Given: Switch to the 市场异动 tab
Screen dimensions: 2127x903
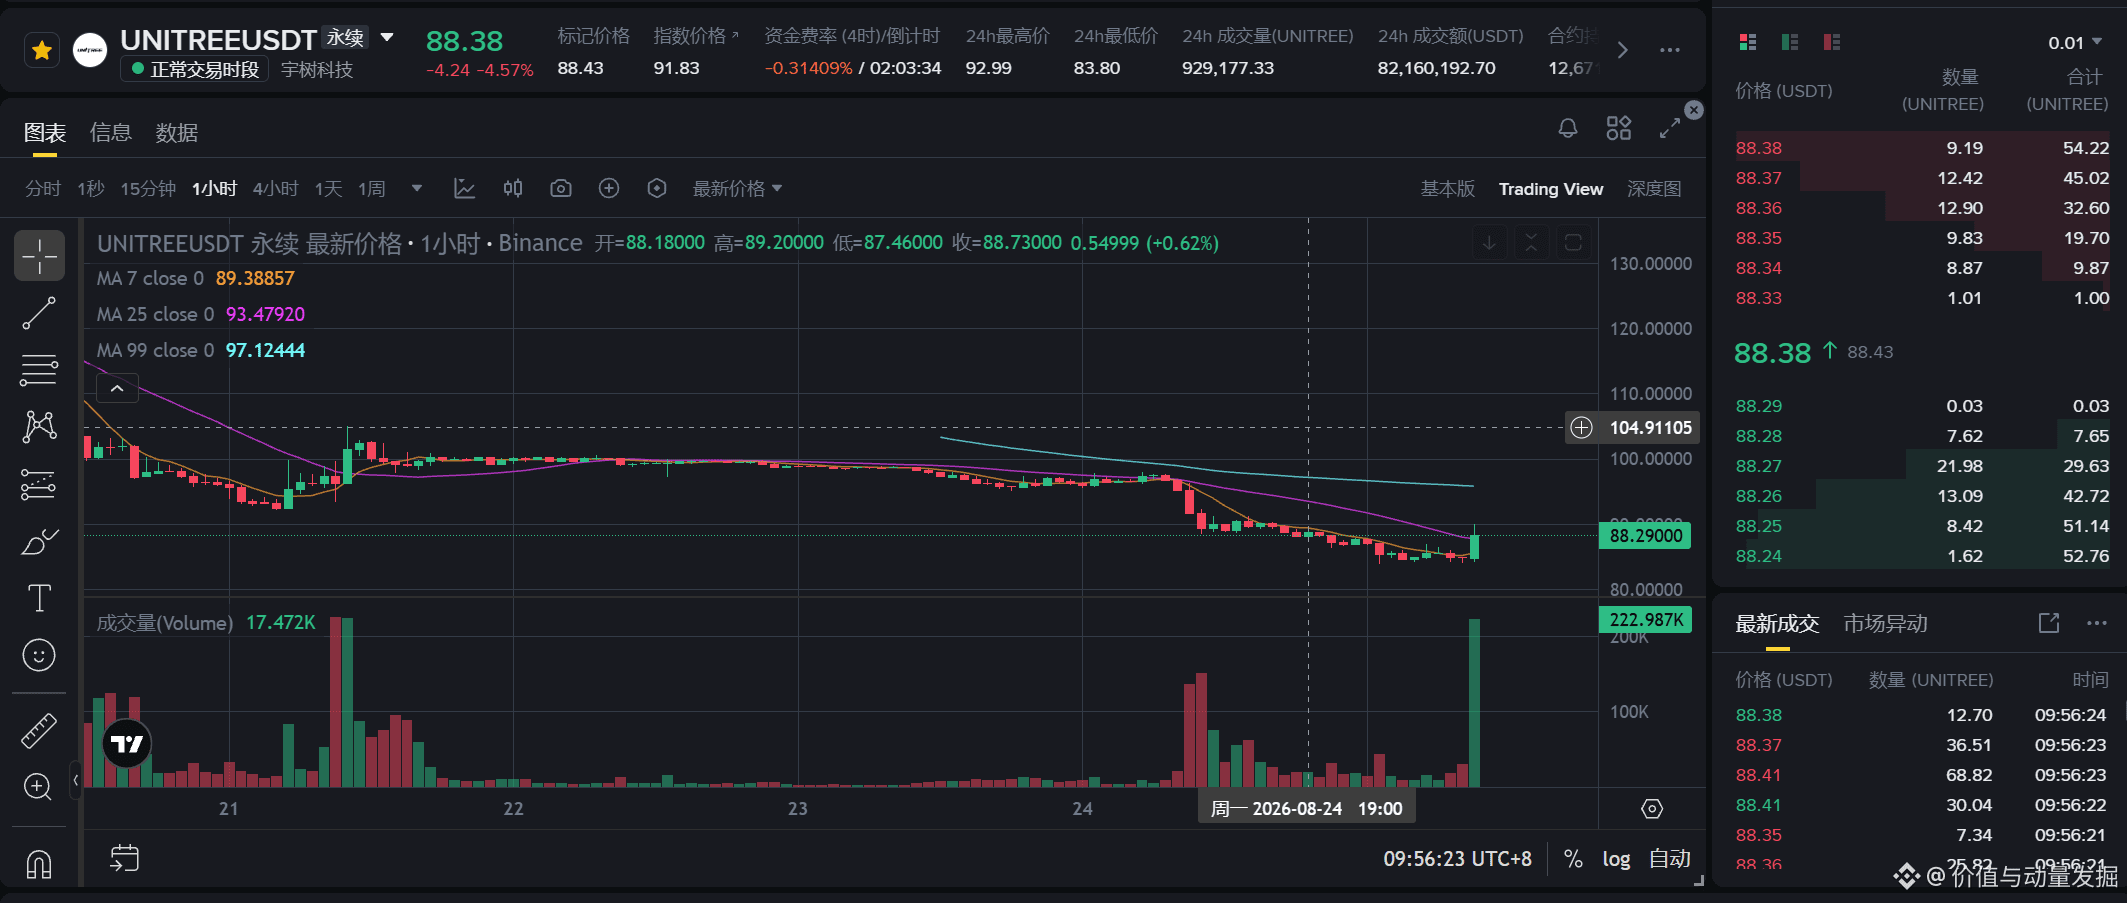Looking at the screenshot, I should coord(1885,624).
